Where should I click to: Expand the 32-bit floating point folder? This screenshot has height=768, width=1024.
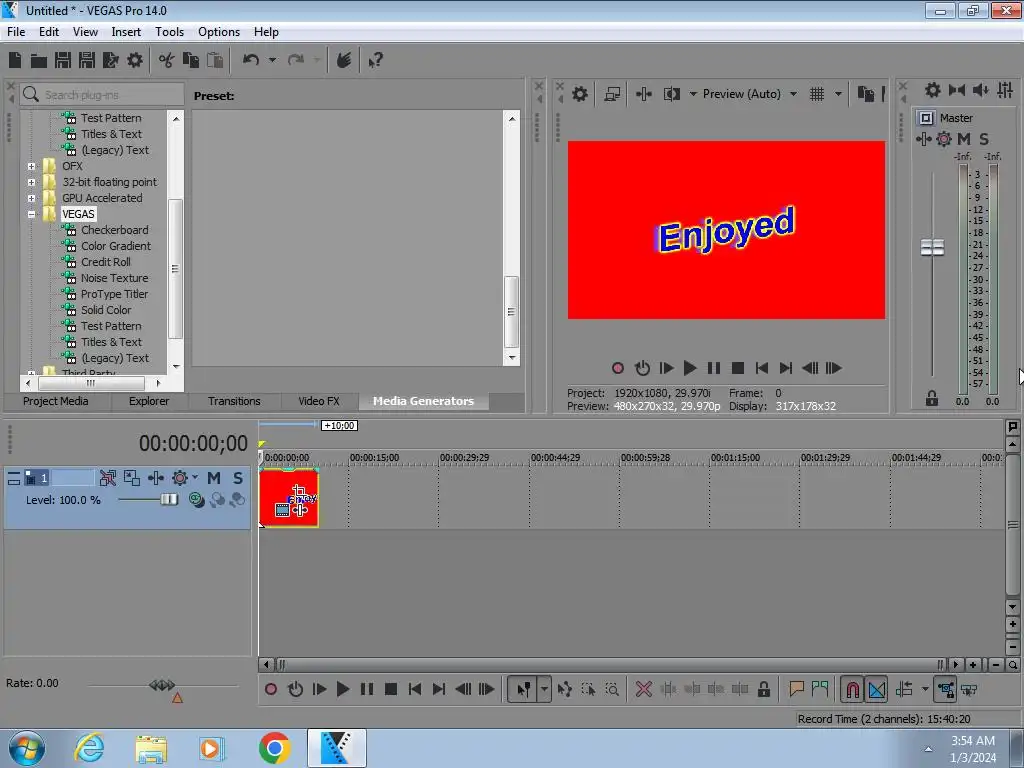31,182
